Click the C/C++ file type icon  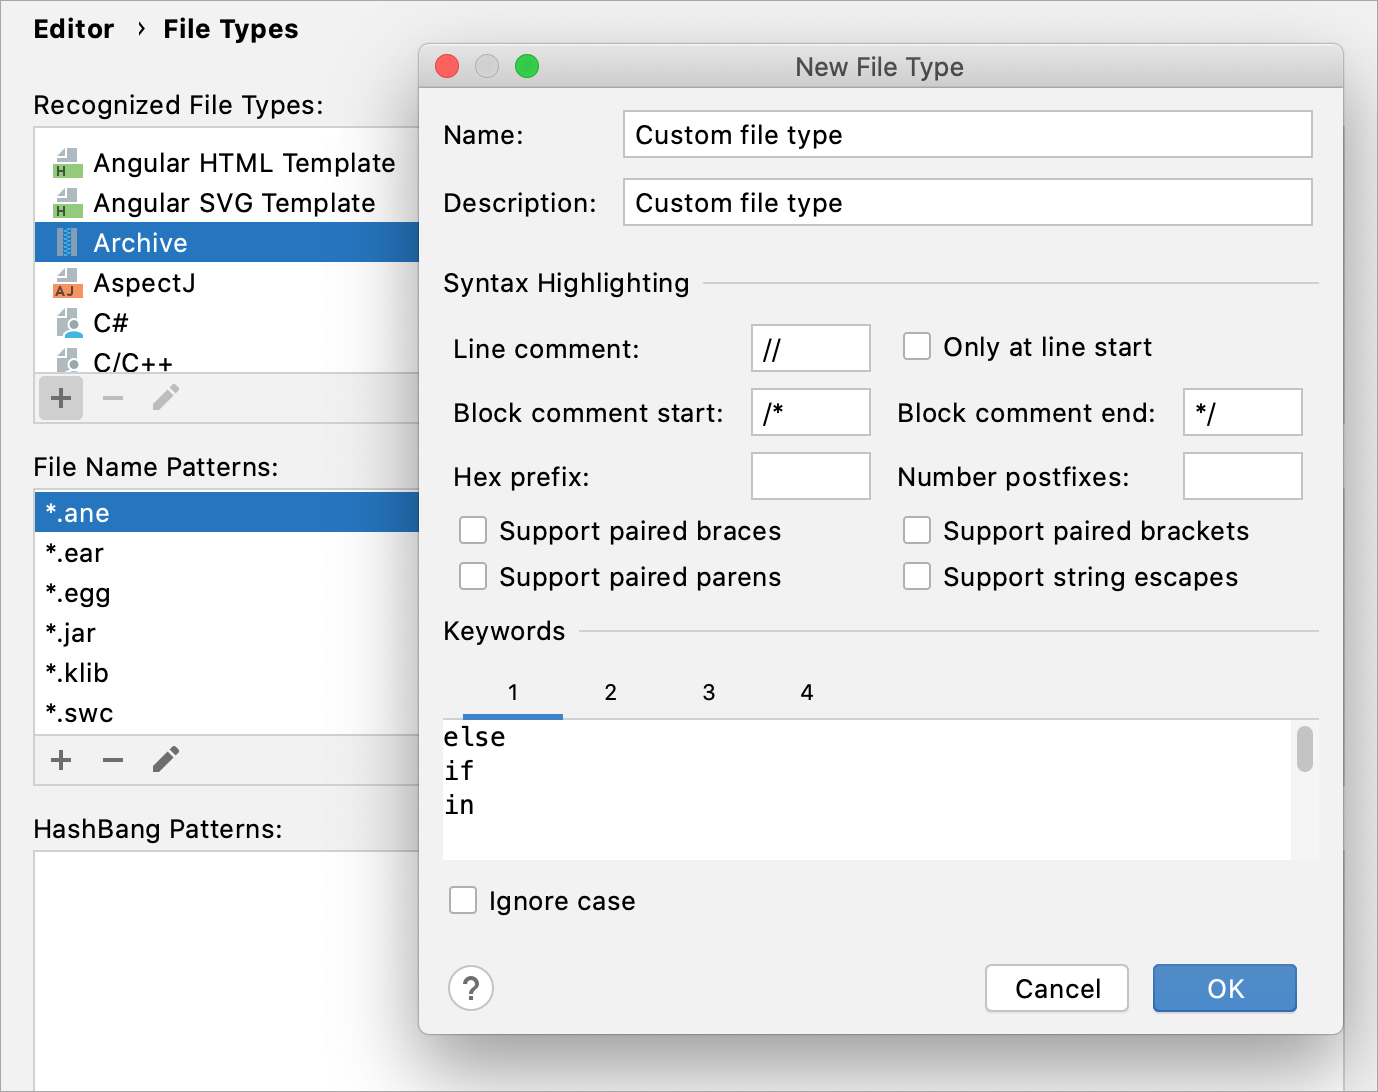tap(67, 359)
